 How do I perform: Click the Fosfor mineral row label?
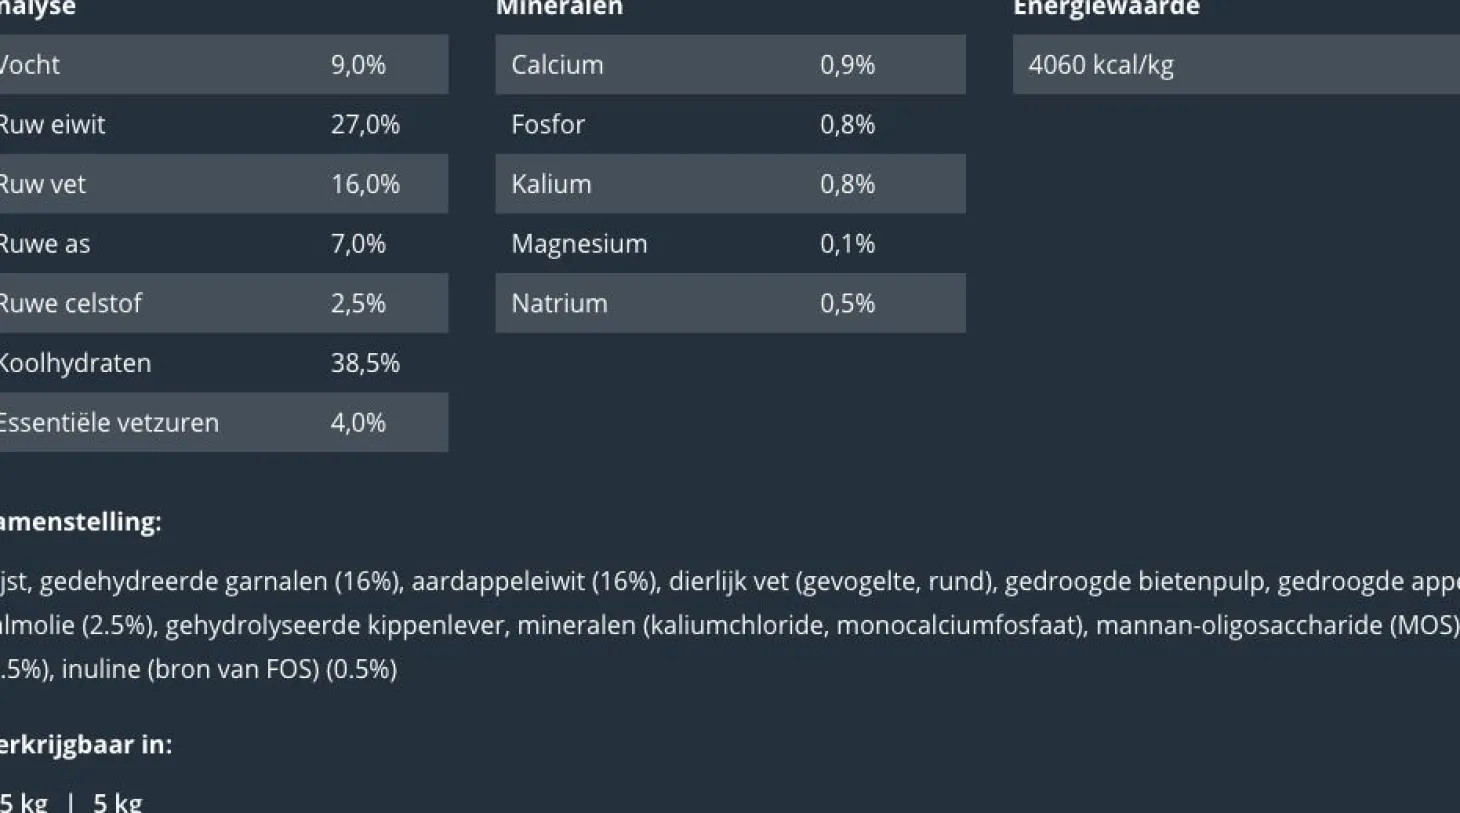(x=548, y=124)
